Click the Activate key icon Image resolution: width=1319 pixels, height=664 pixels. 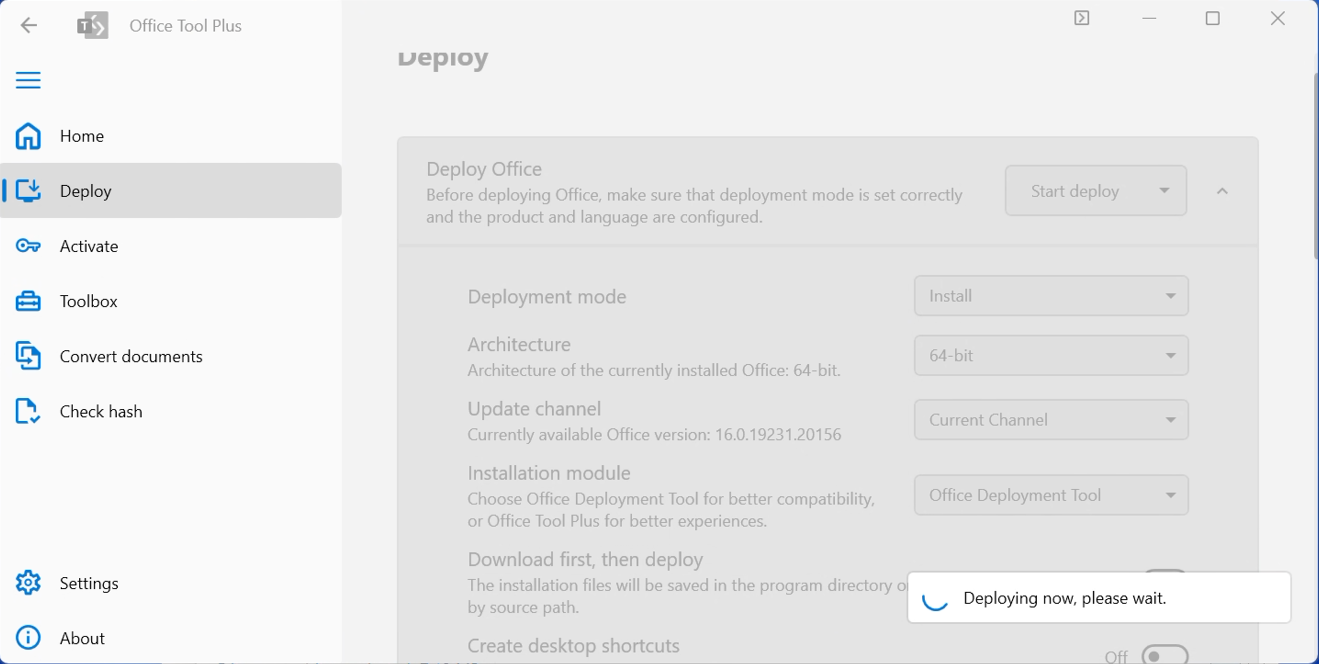tap(28, 246)
